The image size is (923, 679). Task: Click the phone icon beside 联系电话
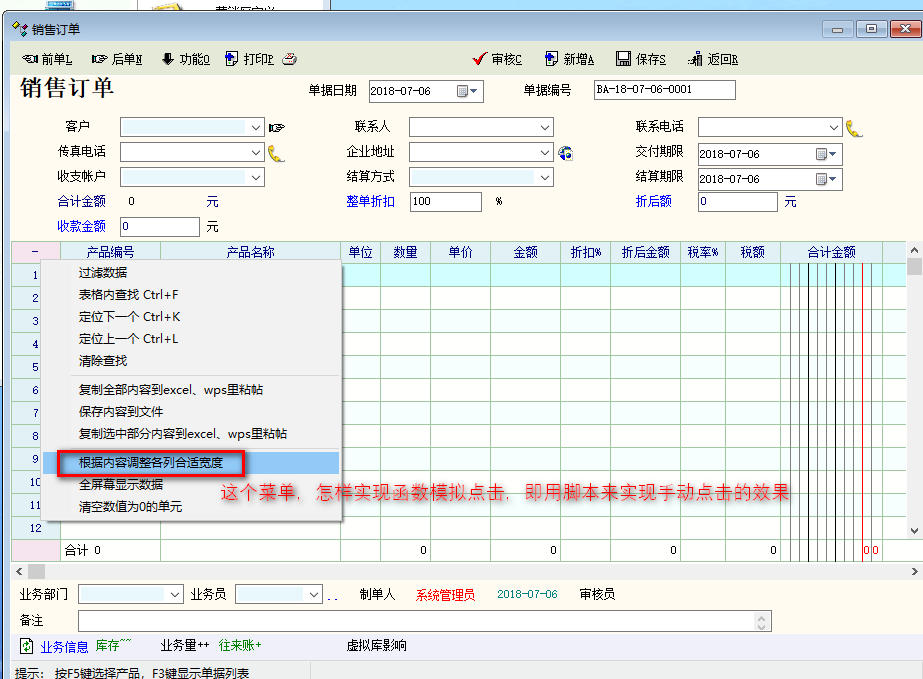[x=853, y=128]
